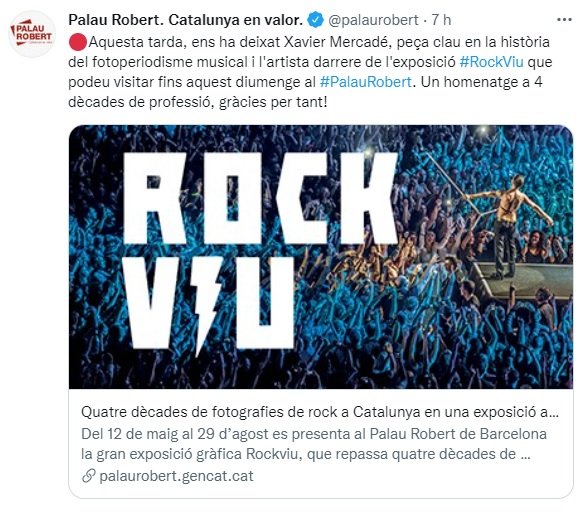Click the account name Palau Robert. Catalunya en valor.

186,20
